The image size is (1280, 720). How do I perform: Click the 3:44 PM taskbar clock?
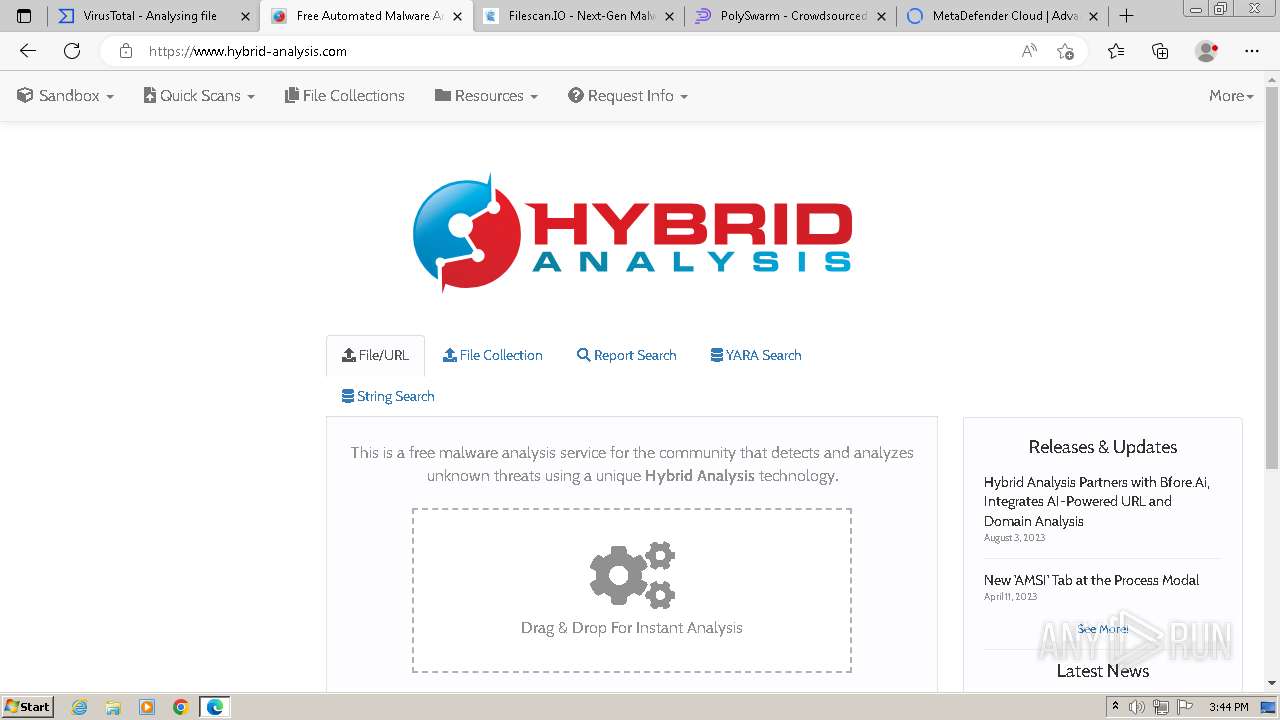pos(1228,707)
